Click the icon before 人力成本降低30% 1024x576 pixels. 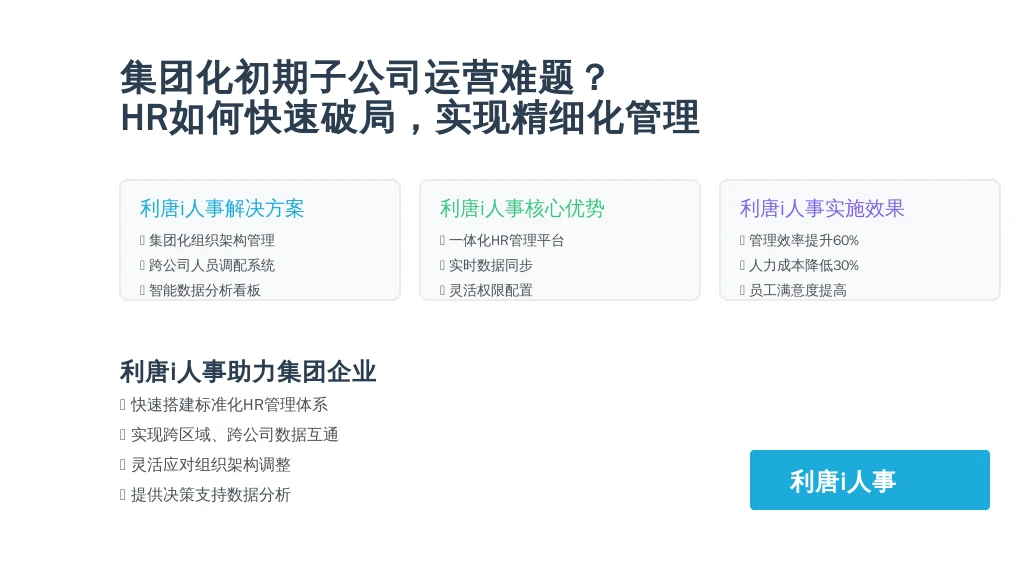pos(742,265)
